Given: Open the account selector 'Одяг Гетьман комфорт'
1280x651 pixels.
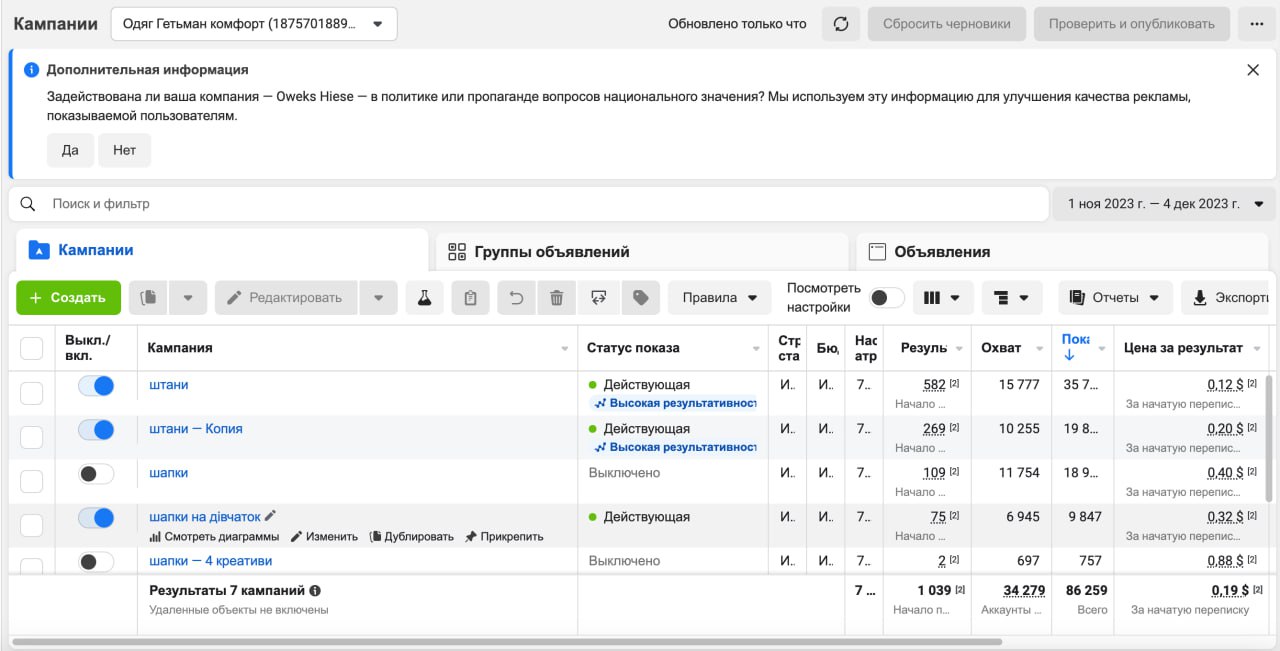Looking at the screenshot, I should [x=253, y=24].
